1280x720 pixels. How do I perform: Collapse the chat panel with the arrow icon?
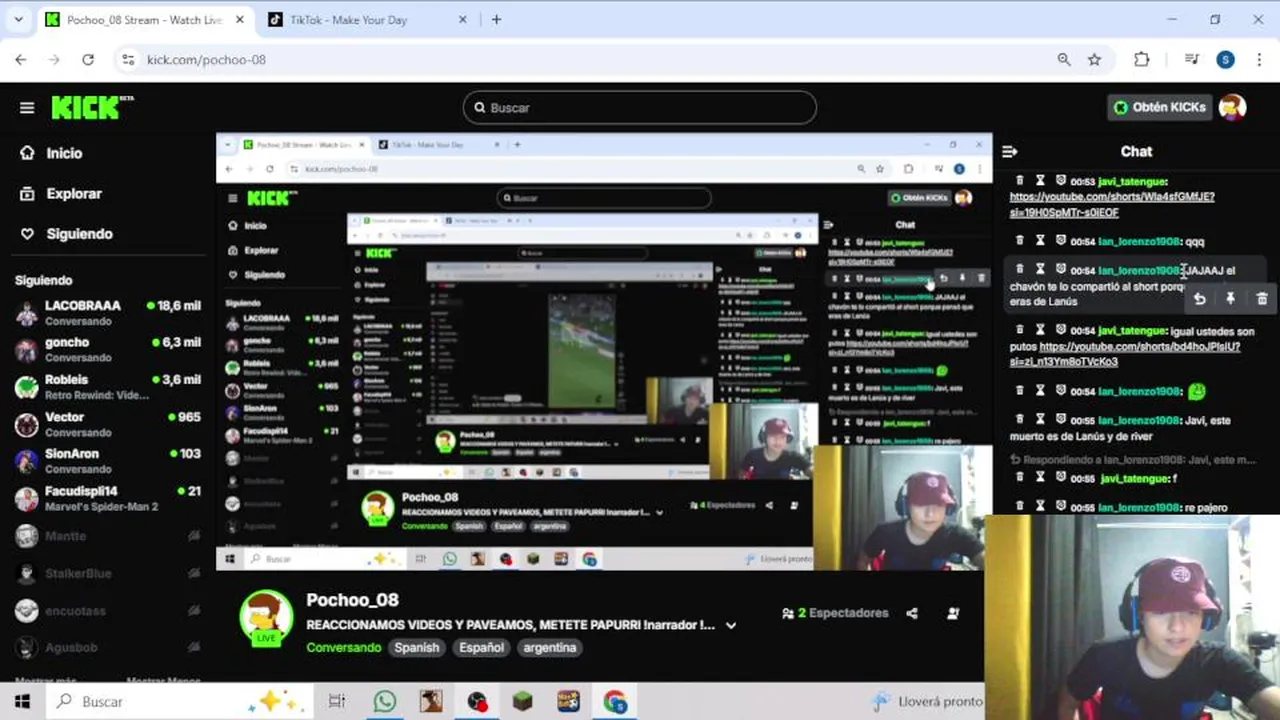click(x=1009, y=151)
